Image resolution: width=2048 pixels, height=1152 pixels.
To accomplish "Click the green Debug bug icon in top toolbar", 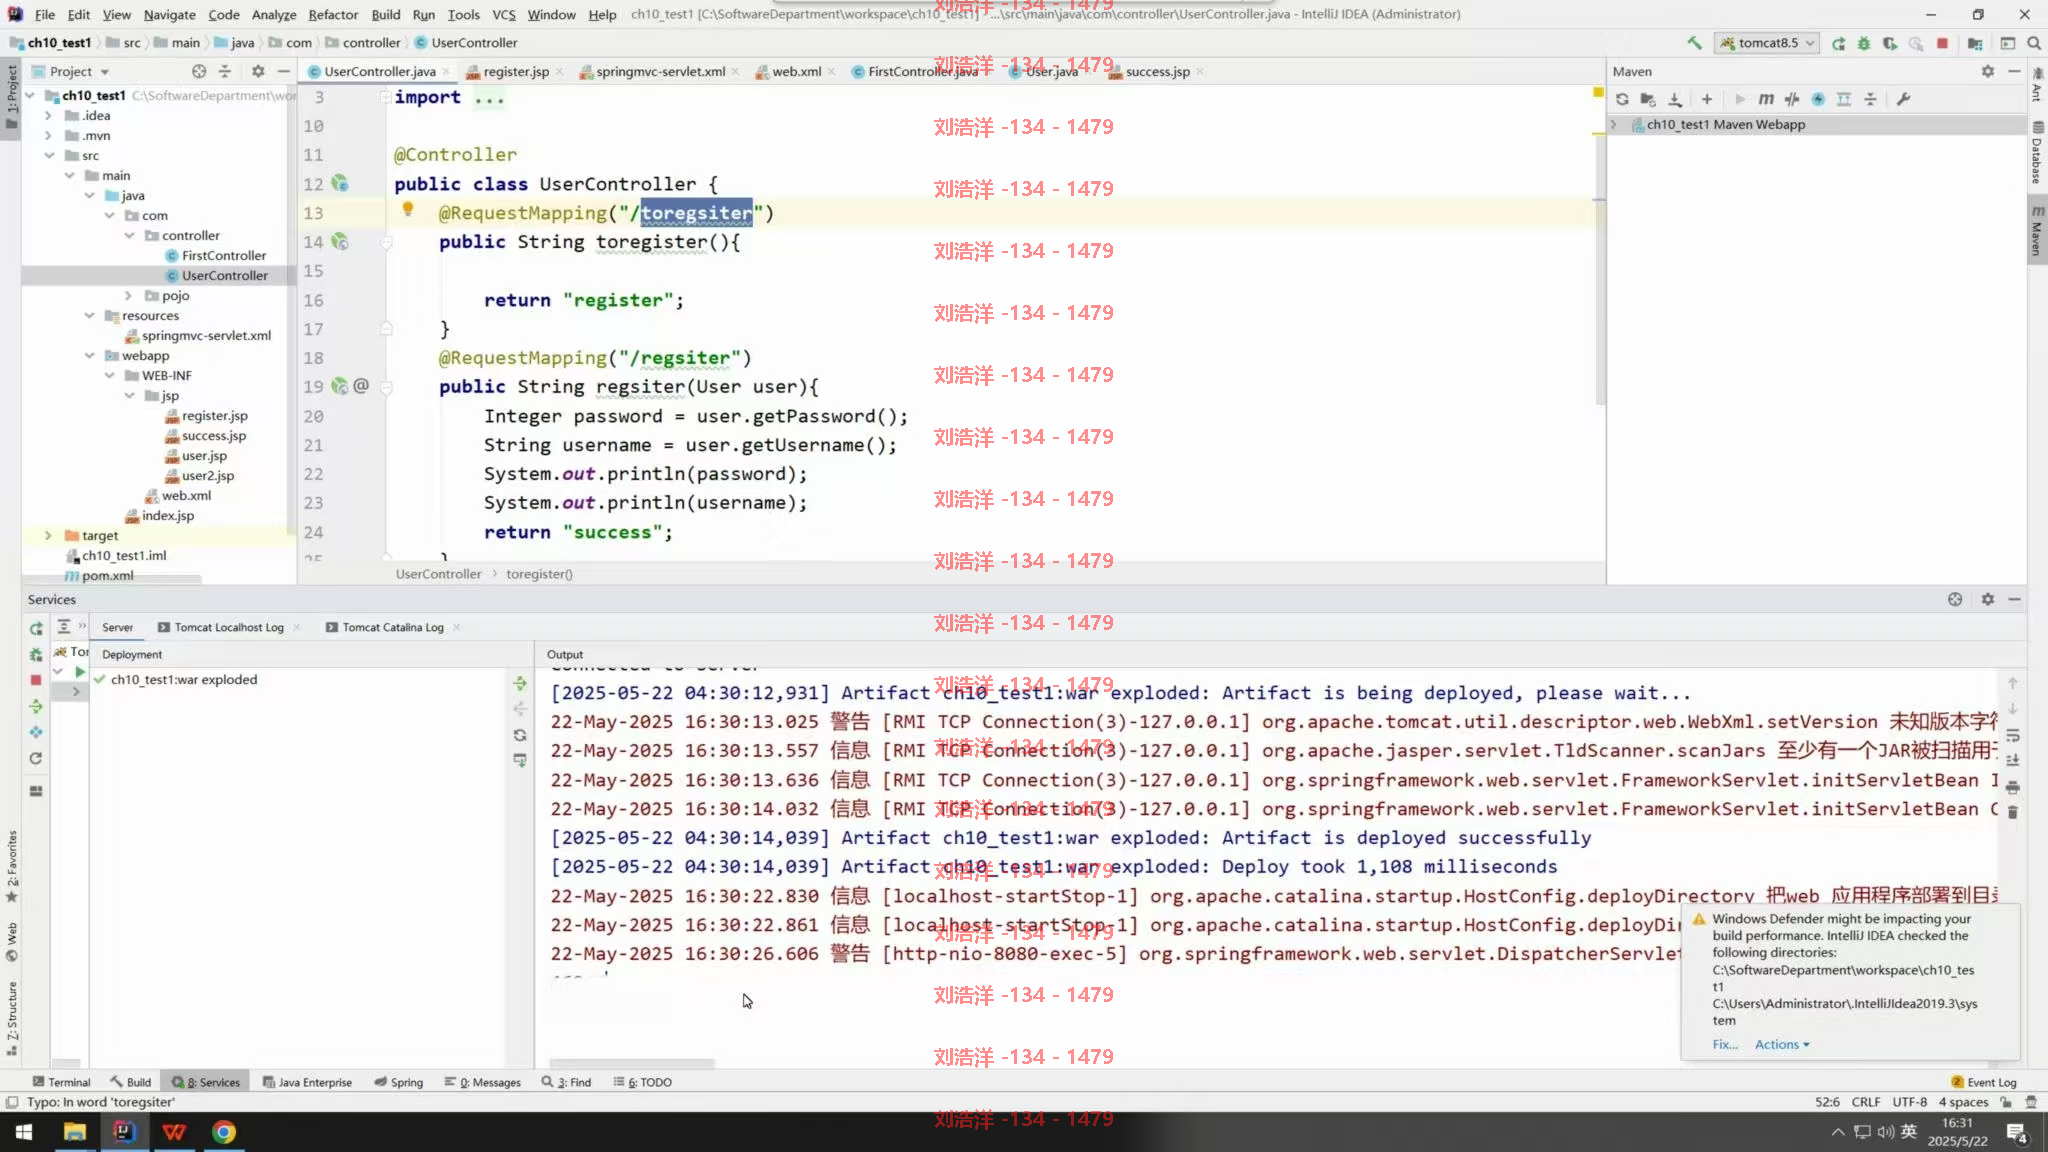I will 1863,43.
